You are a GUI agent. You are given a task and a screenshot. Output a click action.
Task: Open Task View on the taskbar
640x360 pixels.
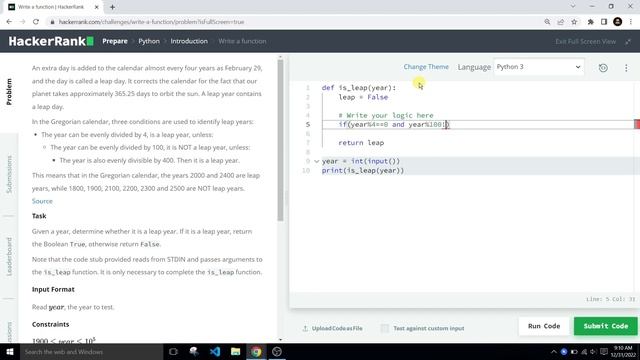tap(173, 351)
